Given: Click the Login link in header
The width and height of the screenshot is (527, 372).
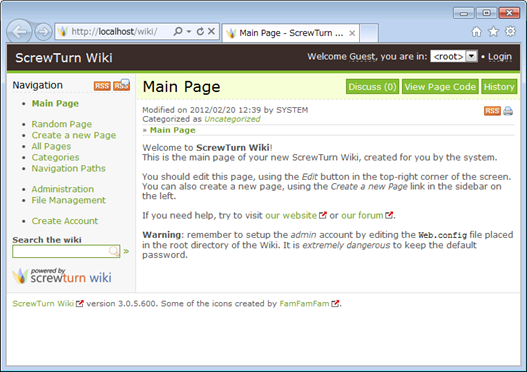Looking at the screenshot, I should pyautogui.click(x=500, y=56).
